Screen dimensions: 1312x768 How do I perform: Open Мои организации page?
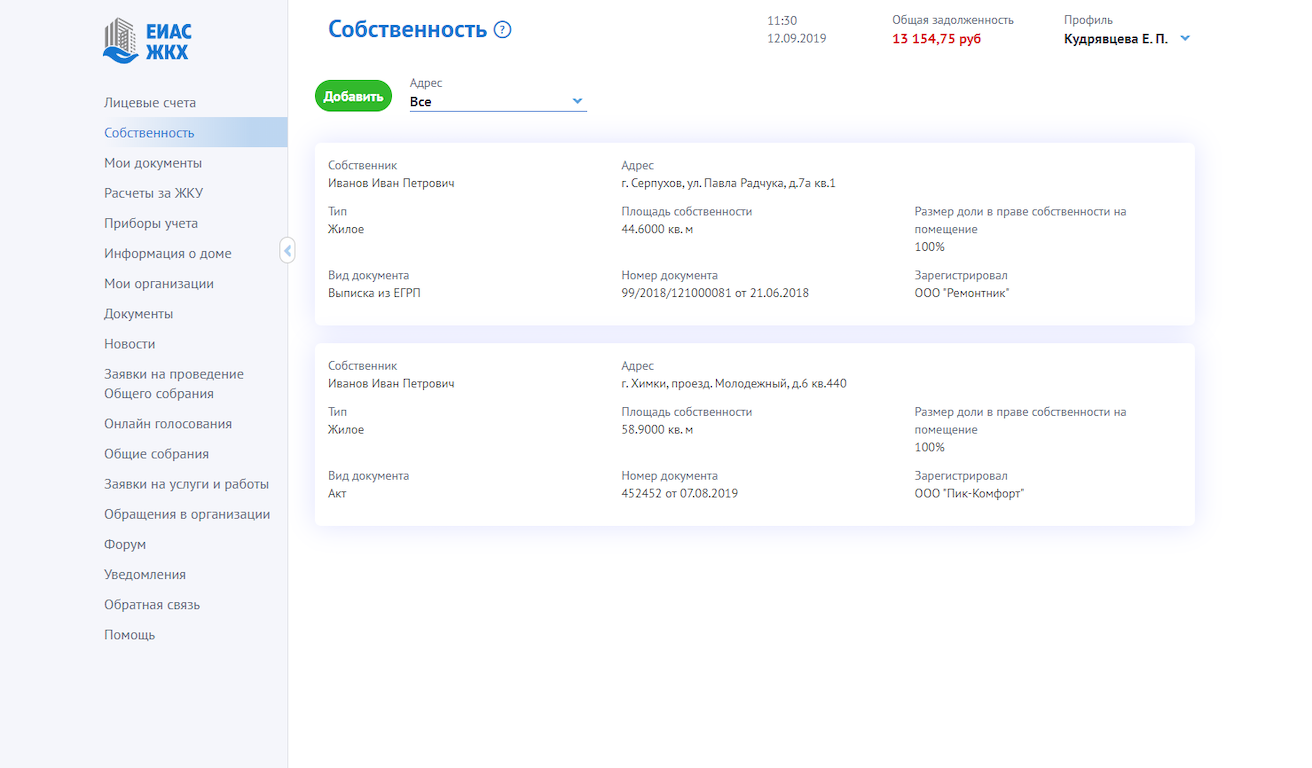tap(159, 283)
